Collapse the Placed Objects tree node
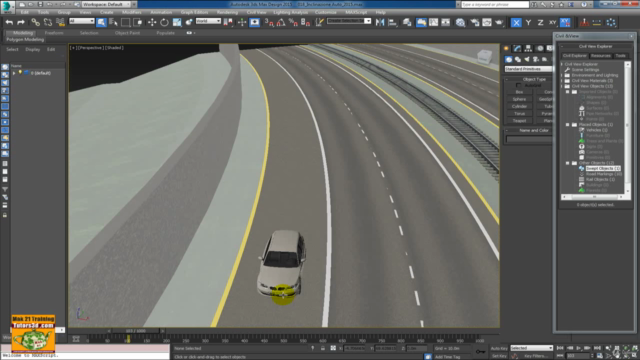 pos(568,124)
